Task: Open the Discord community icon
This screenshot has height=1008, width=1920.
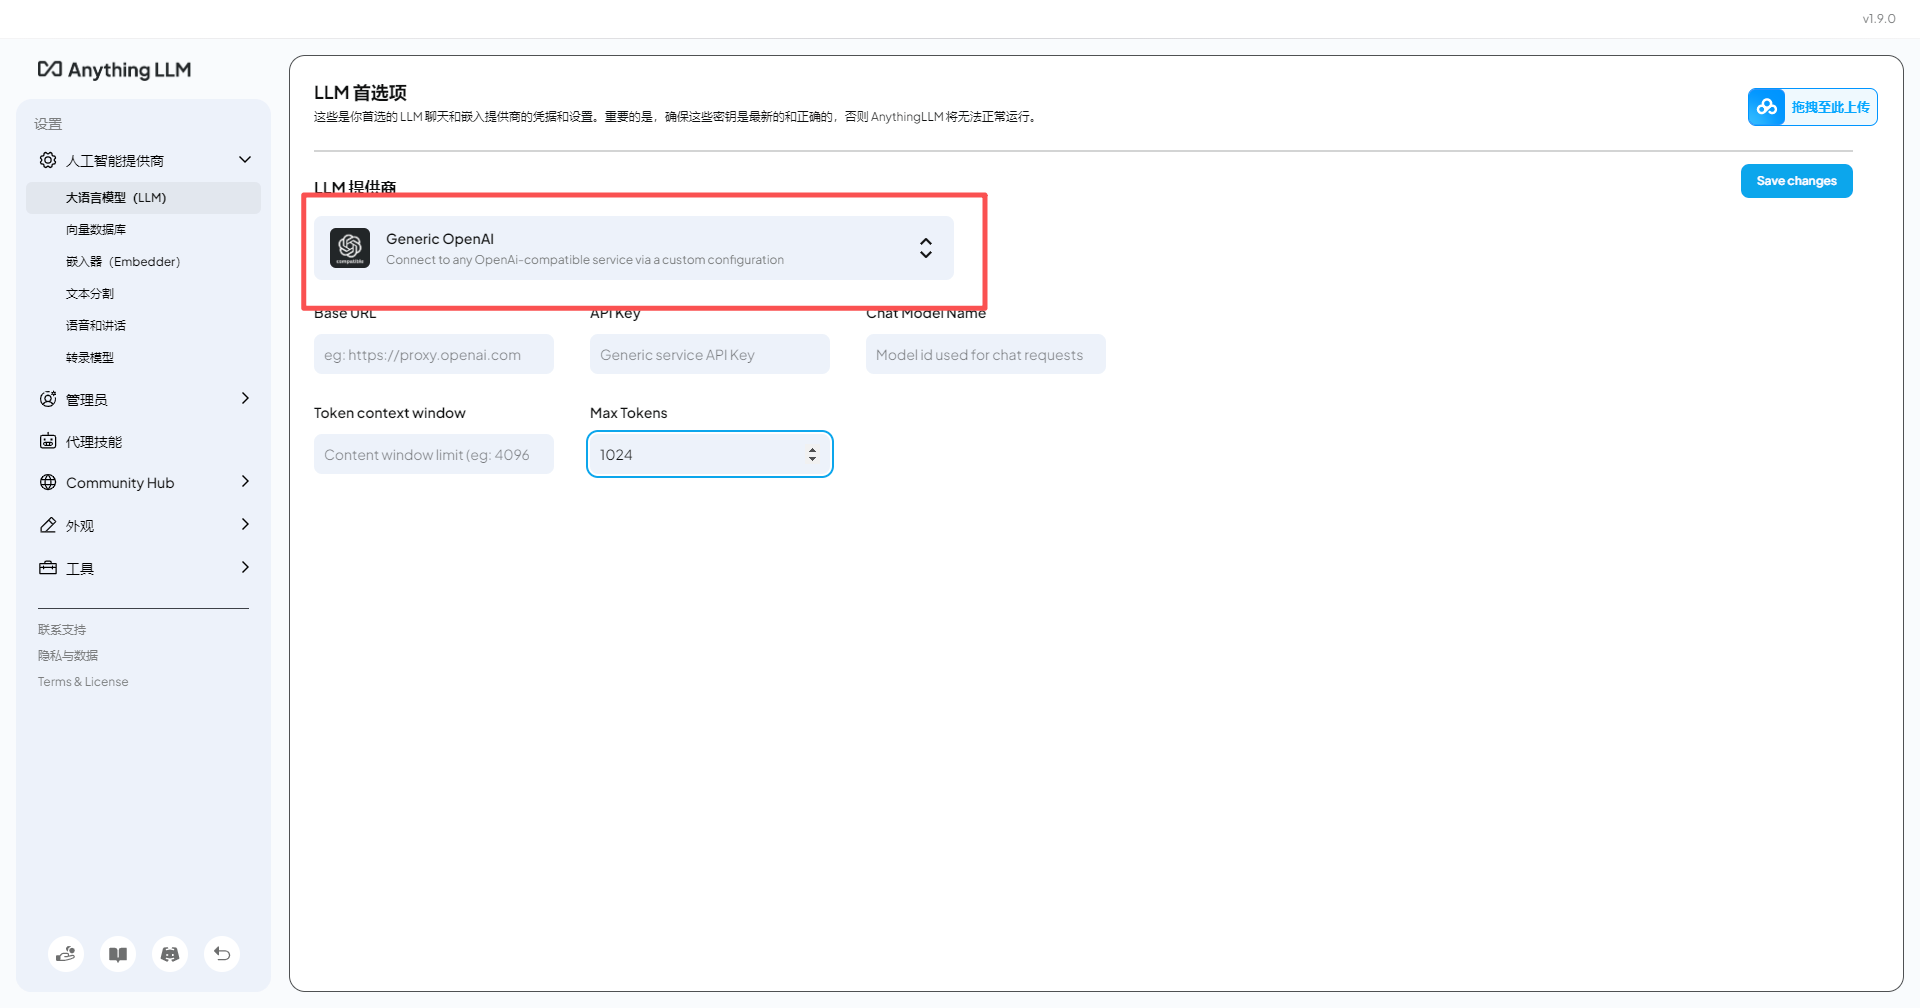Action: [x=170, y=954]
